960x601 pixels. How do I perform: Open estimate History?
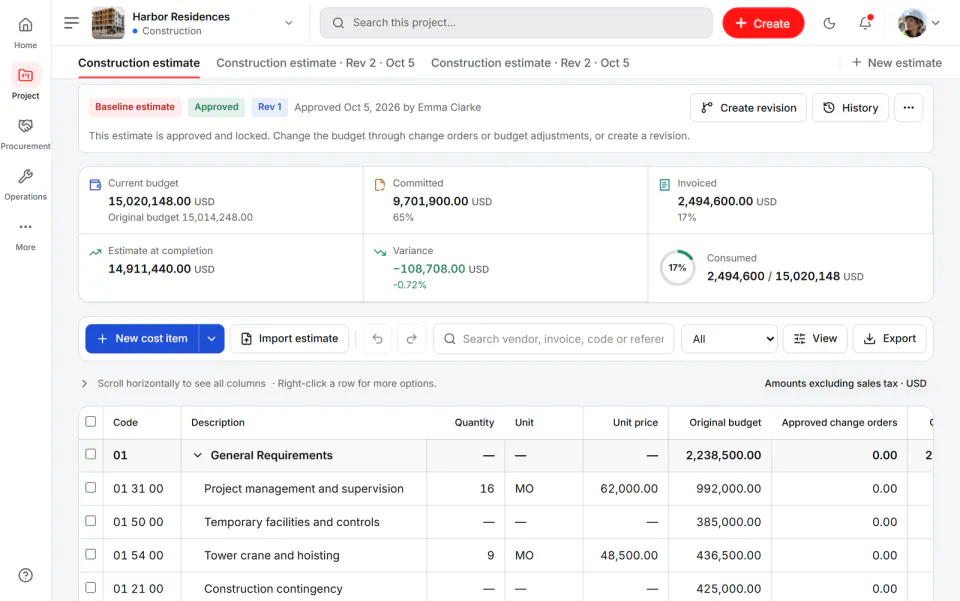pos(850,108)
